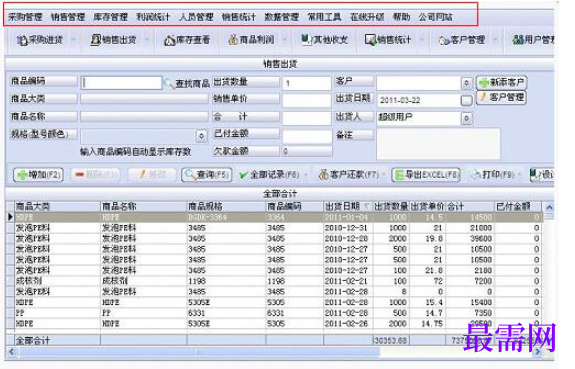Open the 出货日期 date picker
Image resolution: width=575 pixels, height=369 pixels.
click(466, 100)
